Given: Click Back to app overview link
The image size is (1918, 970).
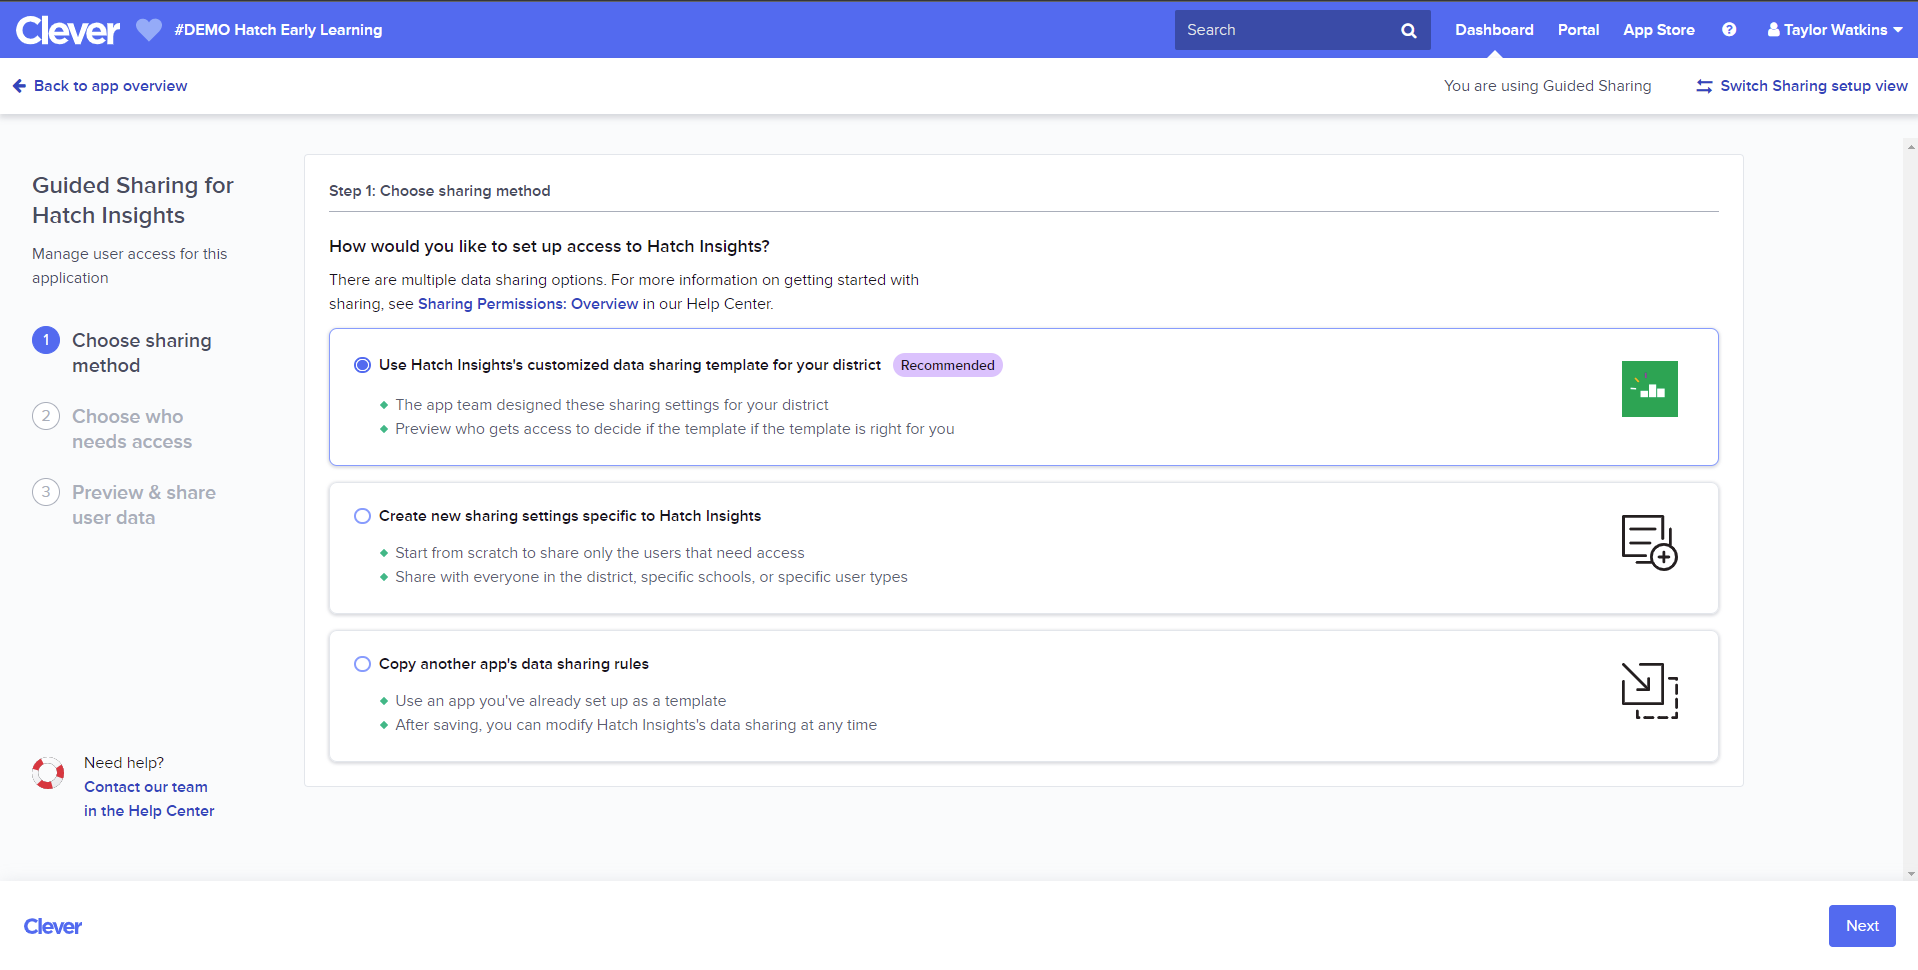Looking at the screenshot, I should pyautogui.click(x=100, y=86).
